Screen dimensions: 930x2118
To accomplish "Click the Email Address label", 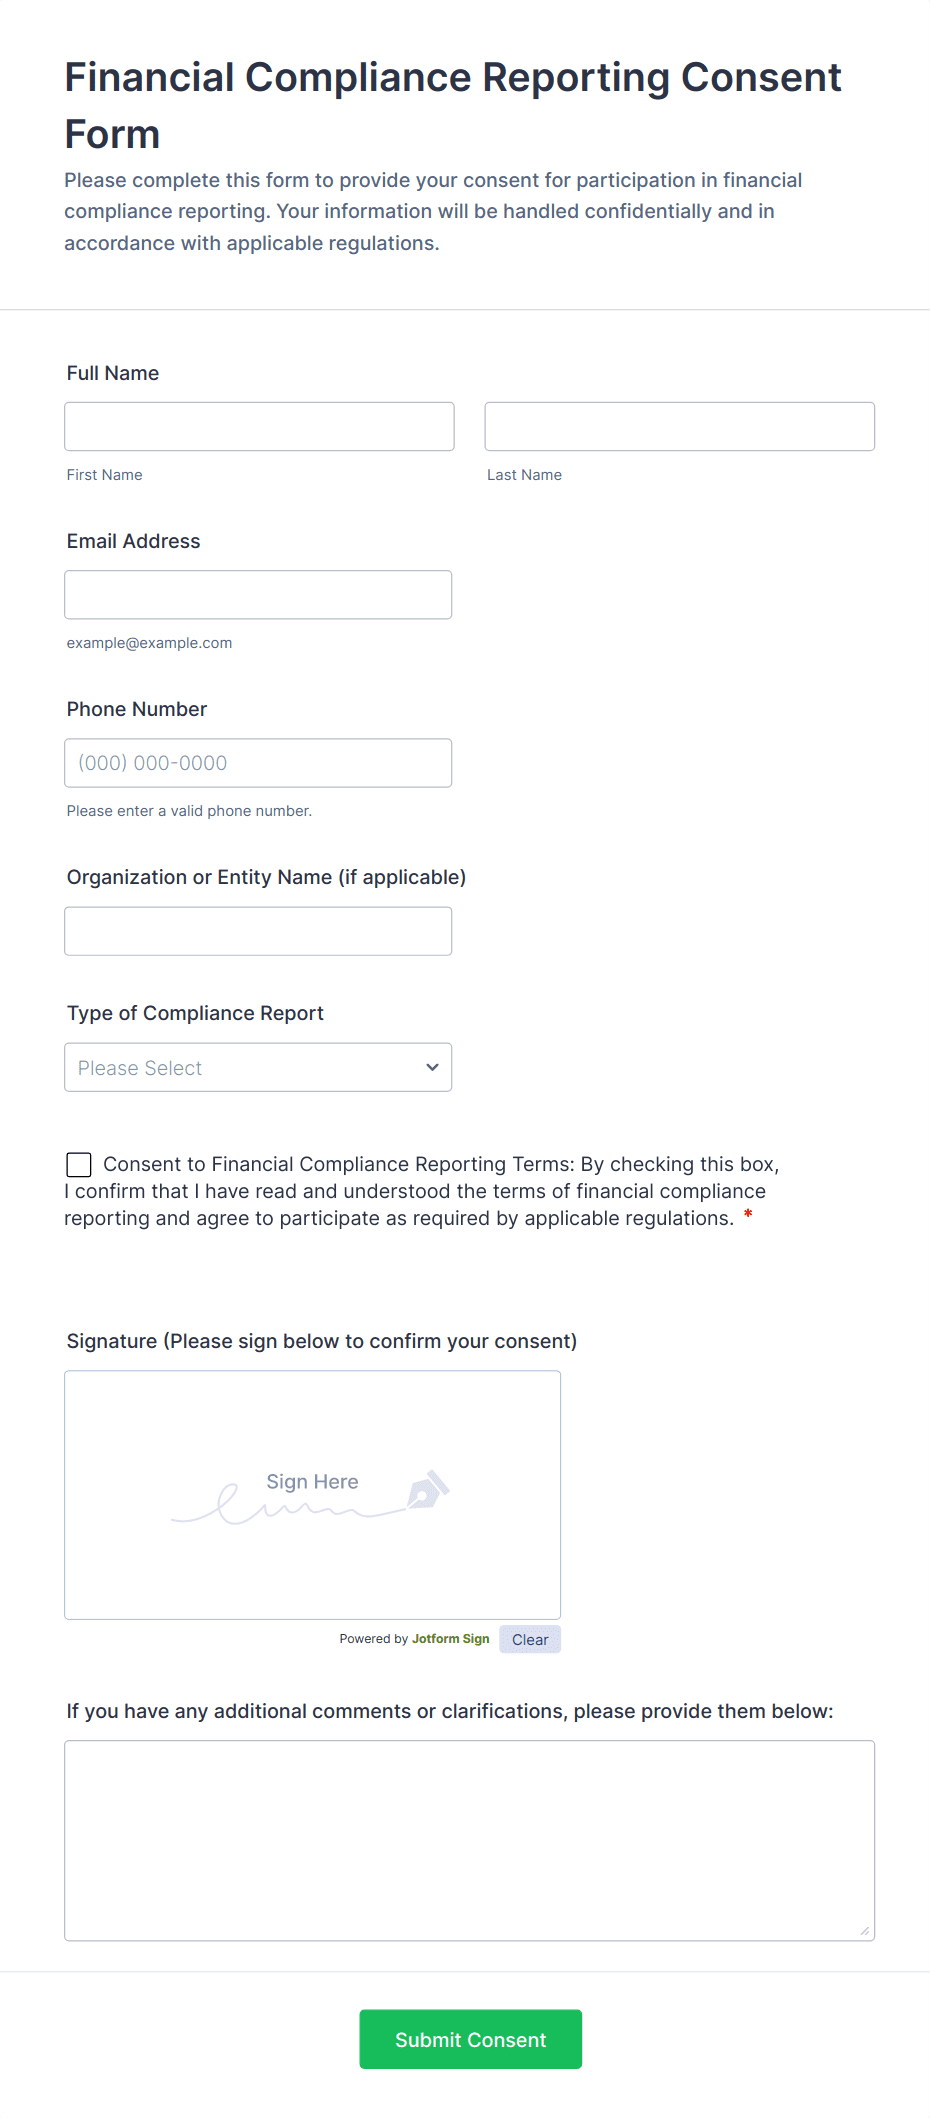I will [134, 541].
